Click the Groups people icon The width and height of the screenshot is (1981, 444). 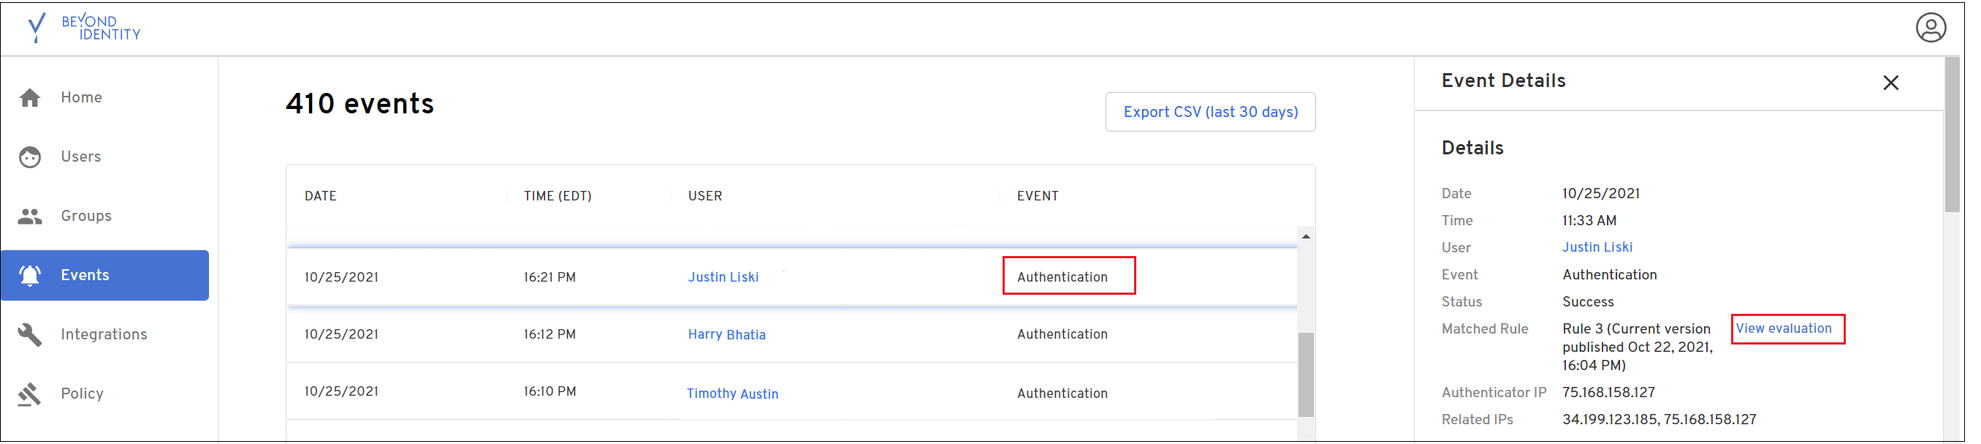tap(30, 216)
